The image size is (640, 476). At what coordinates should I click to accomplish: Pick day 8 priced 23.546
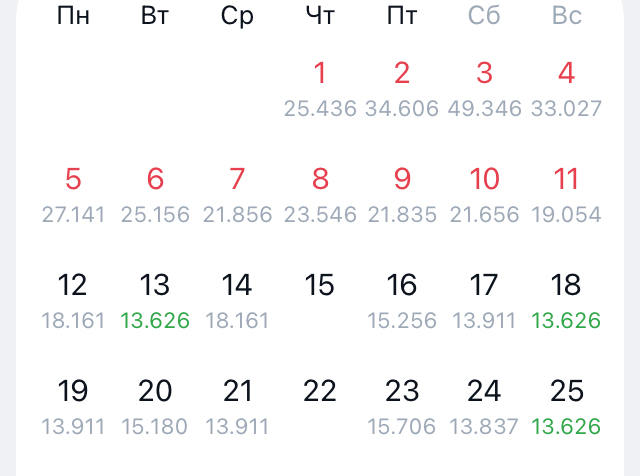coord(320,193)
